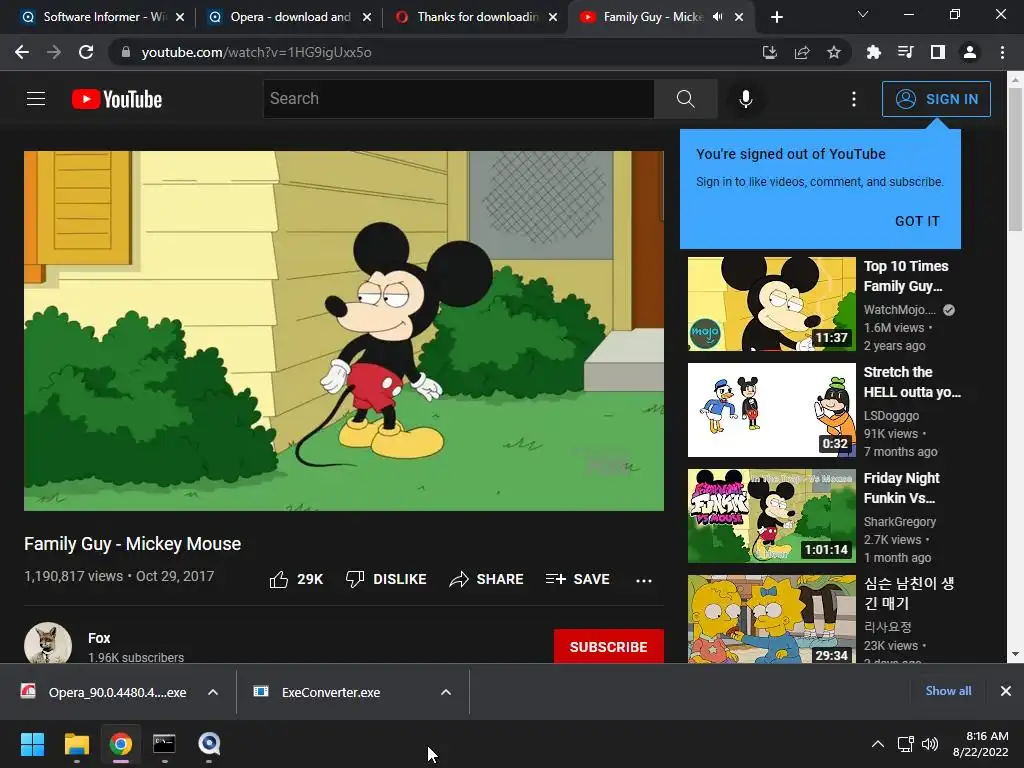Open the Chrome three-dot menu

point(1002,52)
